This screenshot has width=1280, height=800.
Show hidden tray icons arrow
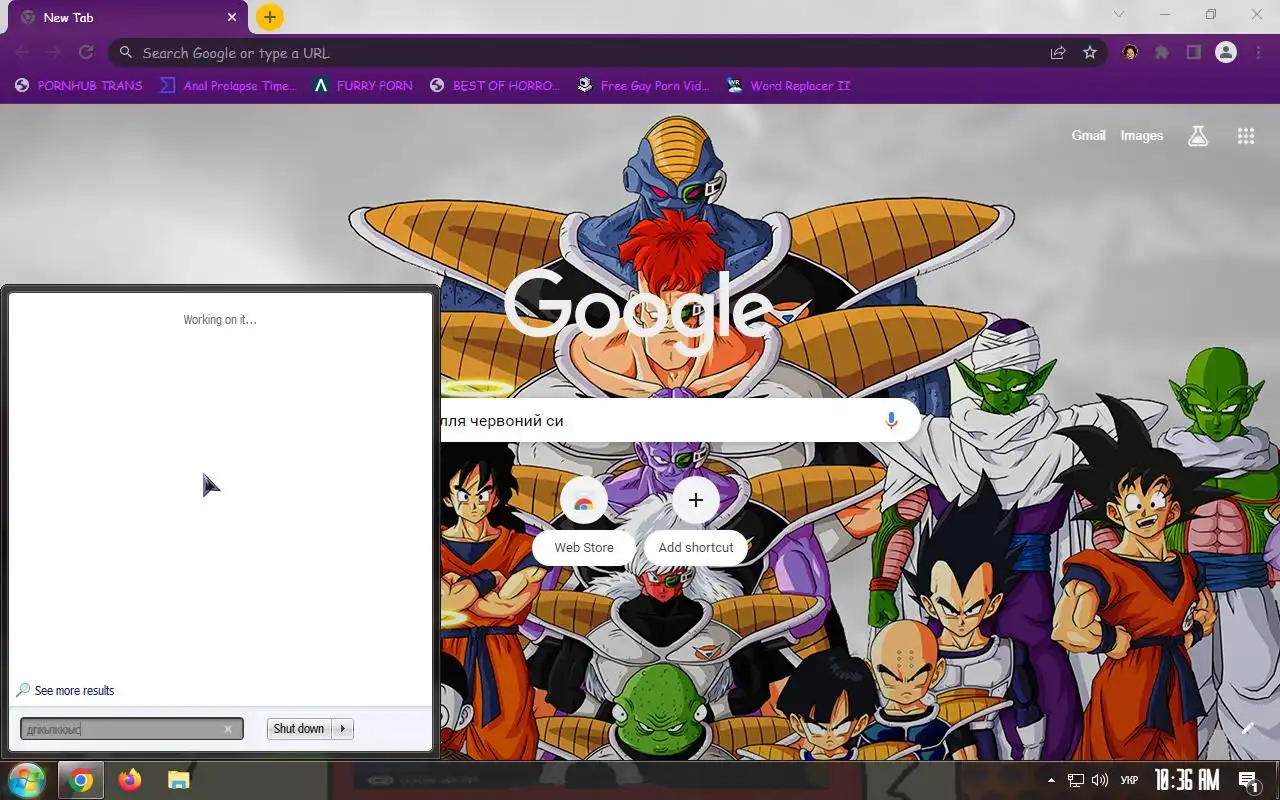point(1051,780)
